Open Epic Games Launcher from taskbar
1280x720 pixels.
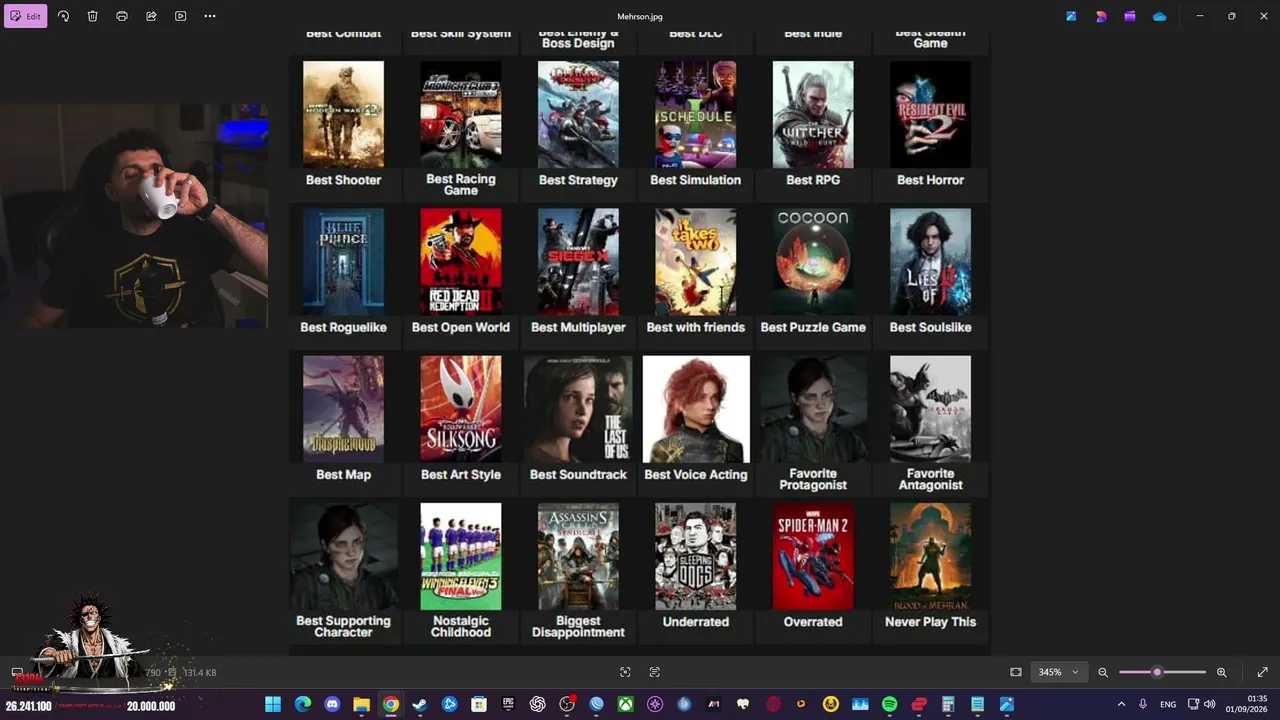click(x=508, y=704)
